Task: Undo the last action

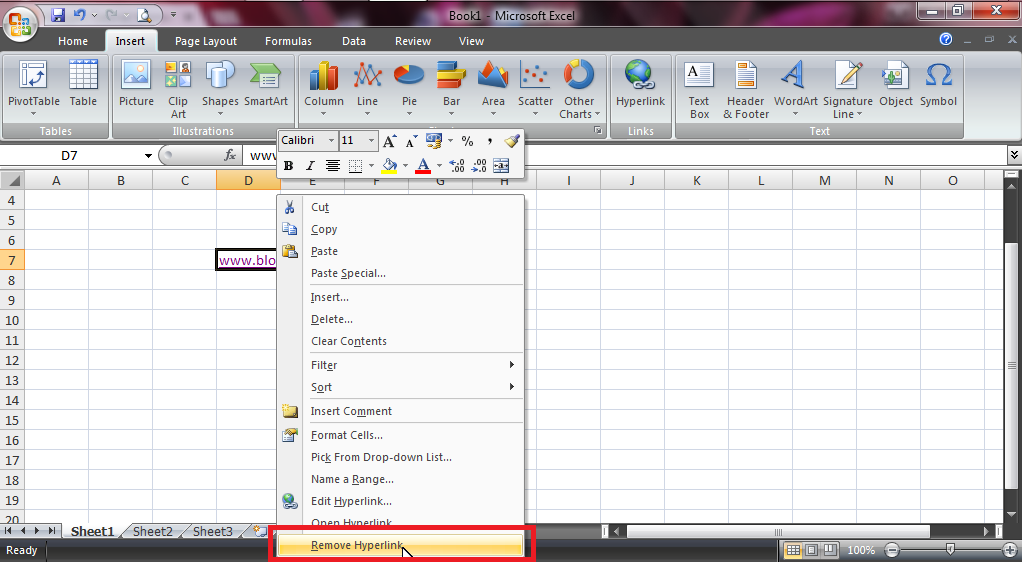Action: tap(80, 14)
